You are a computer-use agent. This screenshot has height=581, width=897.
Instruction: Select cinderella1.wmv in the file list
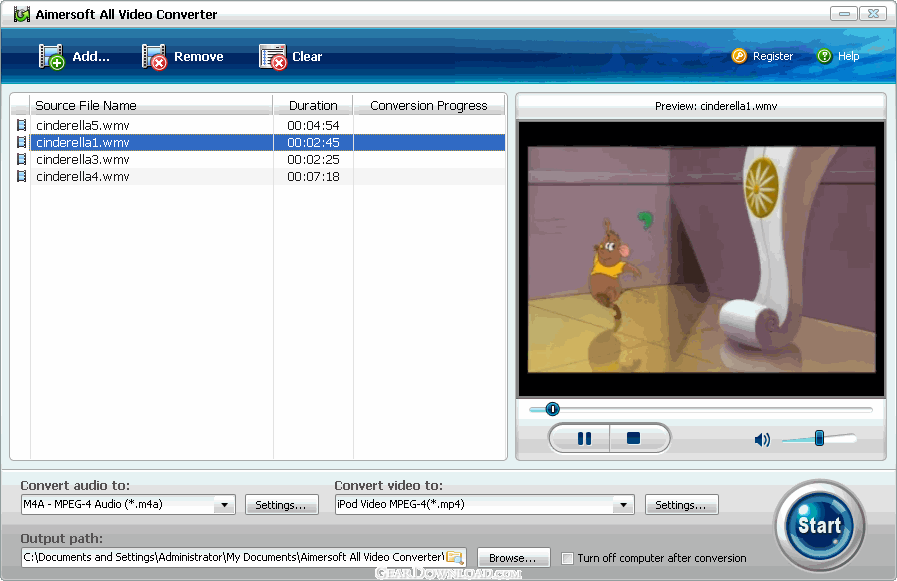point(83,142)
